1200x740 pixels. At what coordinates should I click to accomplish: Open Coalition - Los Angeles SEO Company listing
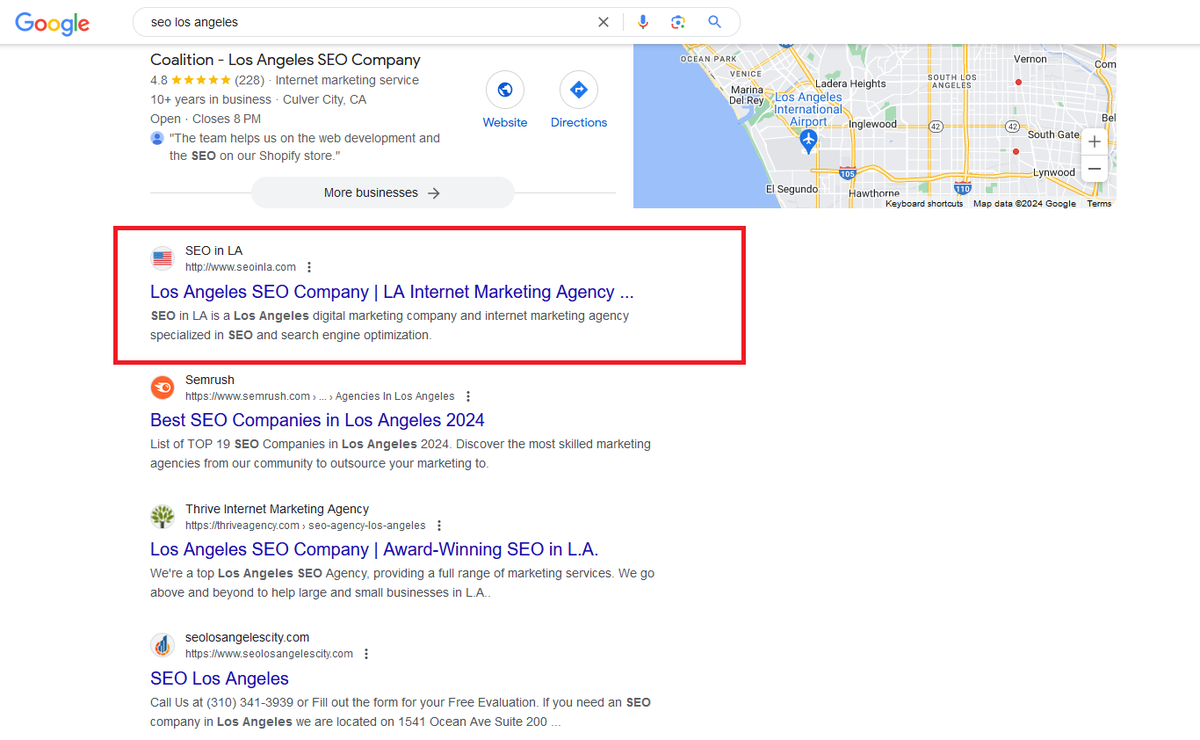[x=285, y=60]
